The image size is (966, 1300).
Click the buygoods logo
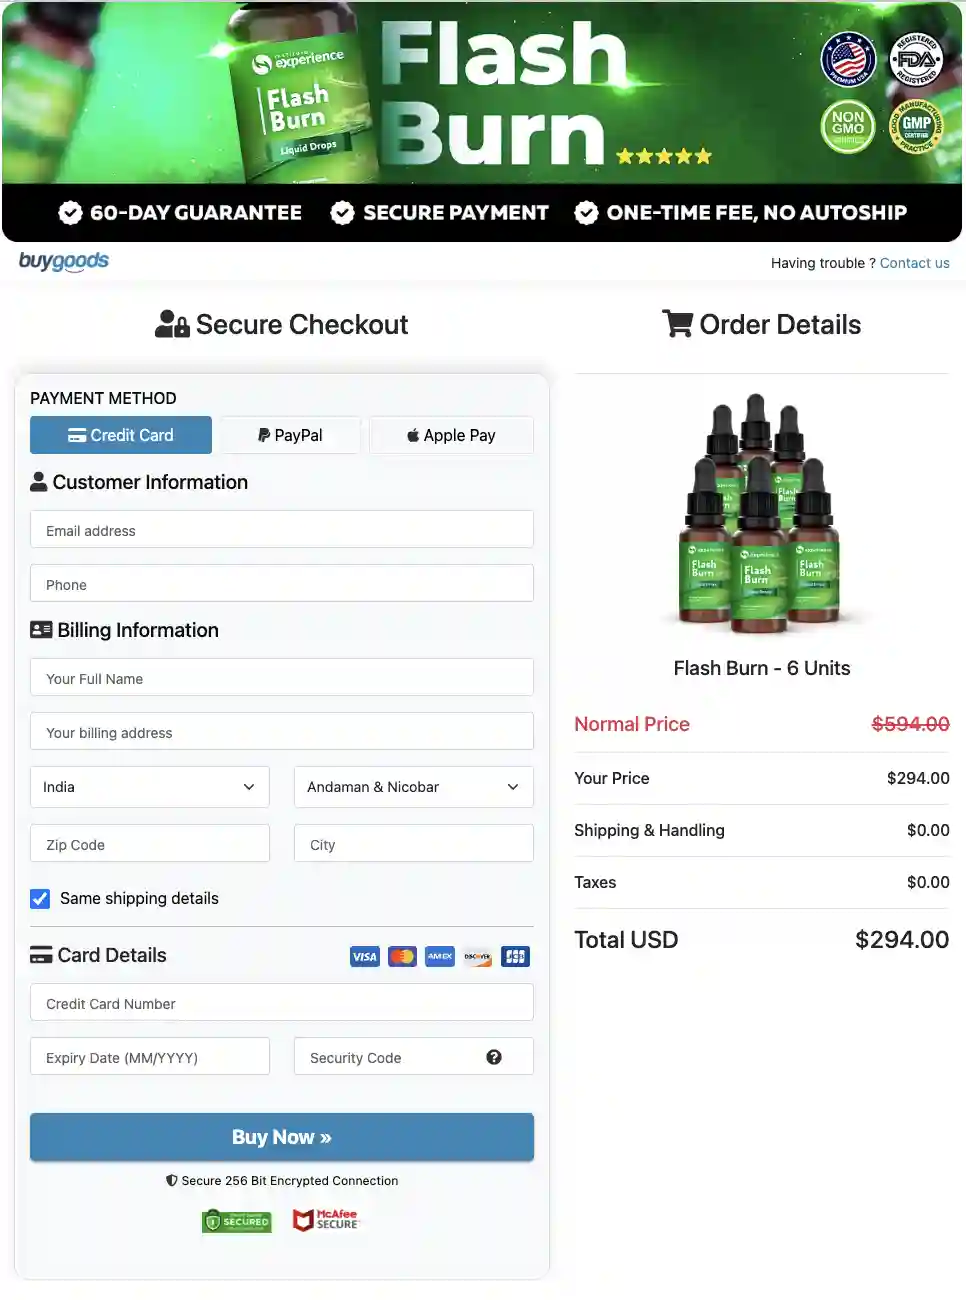63,261
